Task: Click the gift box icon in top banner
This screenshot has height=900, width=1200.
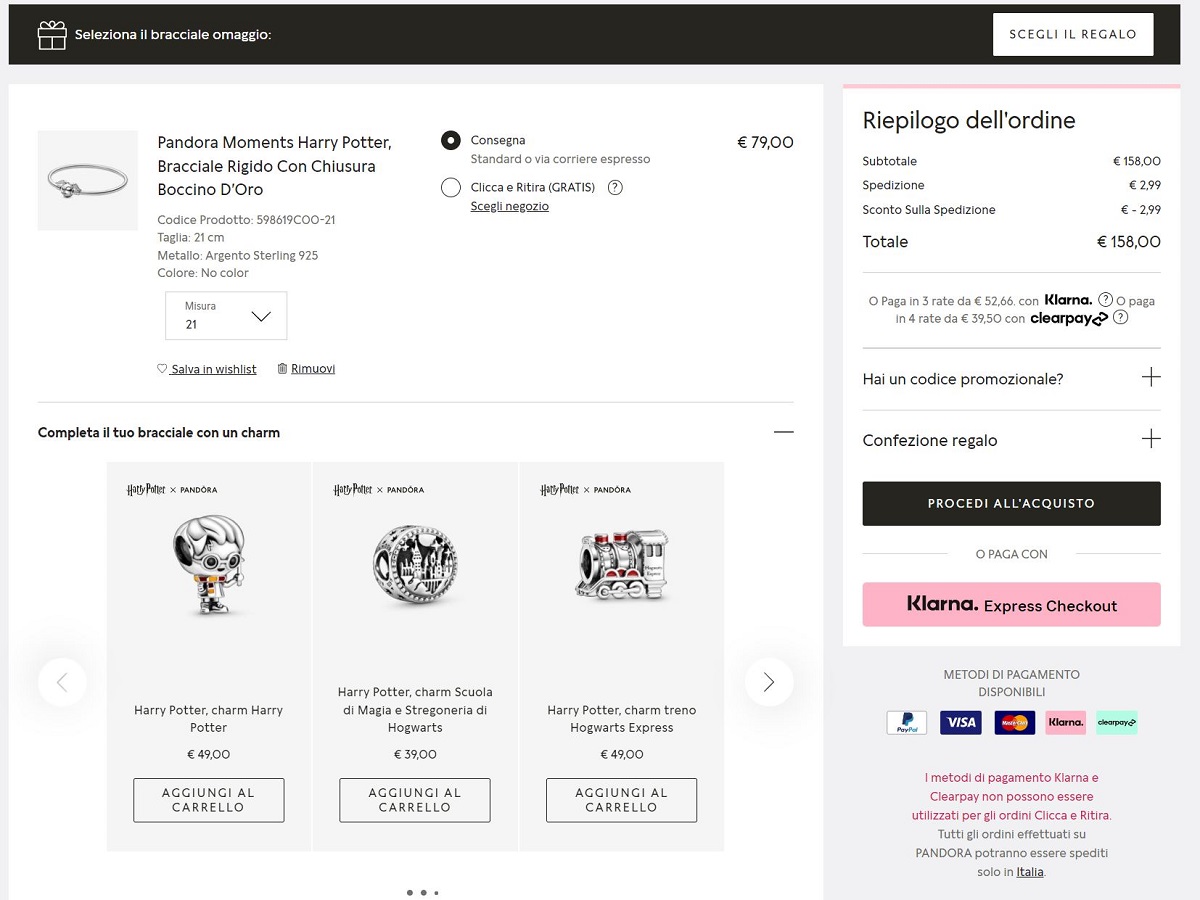Action: [52, 35]
